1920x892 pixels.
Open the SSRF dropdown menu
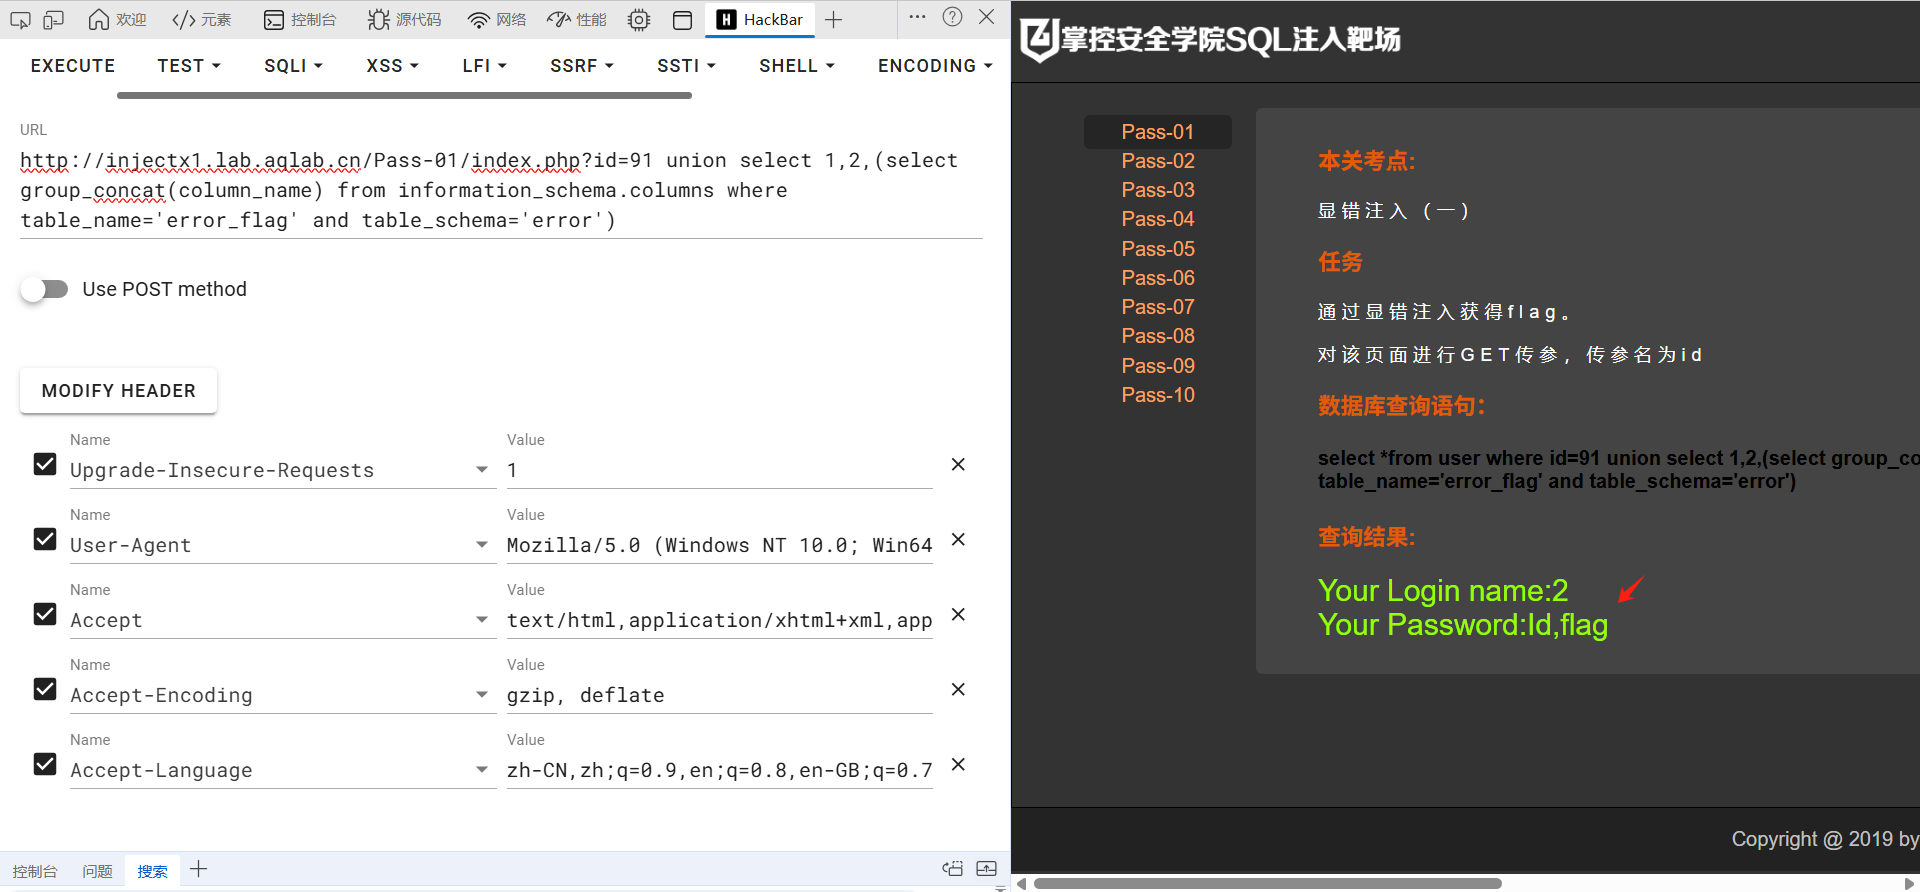581,66
